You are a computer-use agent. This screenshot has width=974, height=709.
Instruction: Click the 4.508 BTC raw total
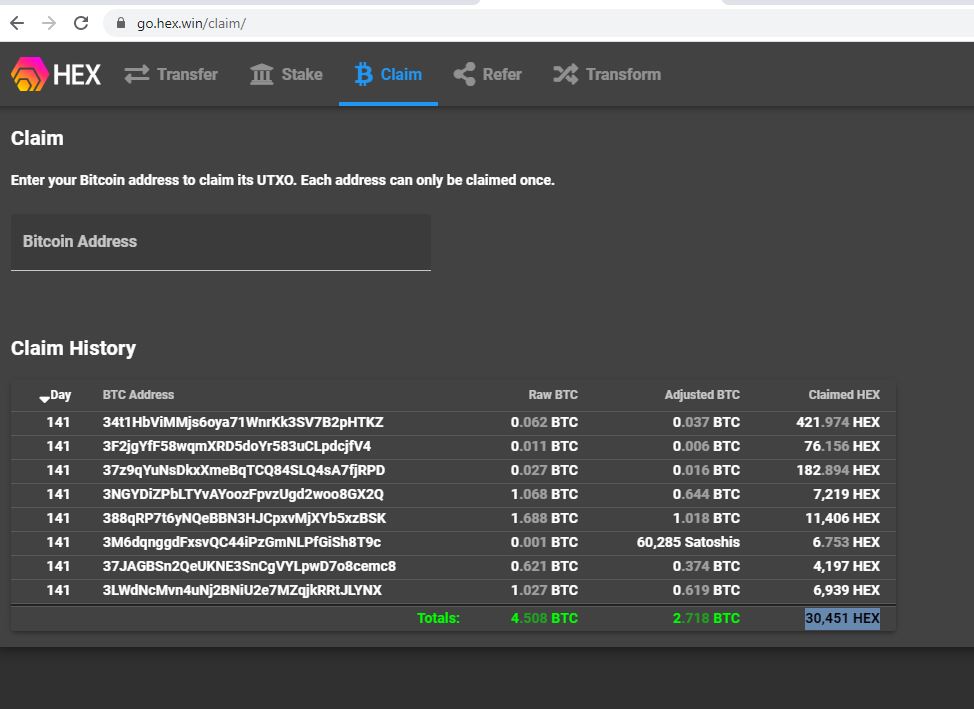tap(544, 618)
